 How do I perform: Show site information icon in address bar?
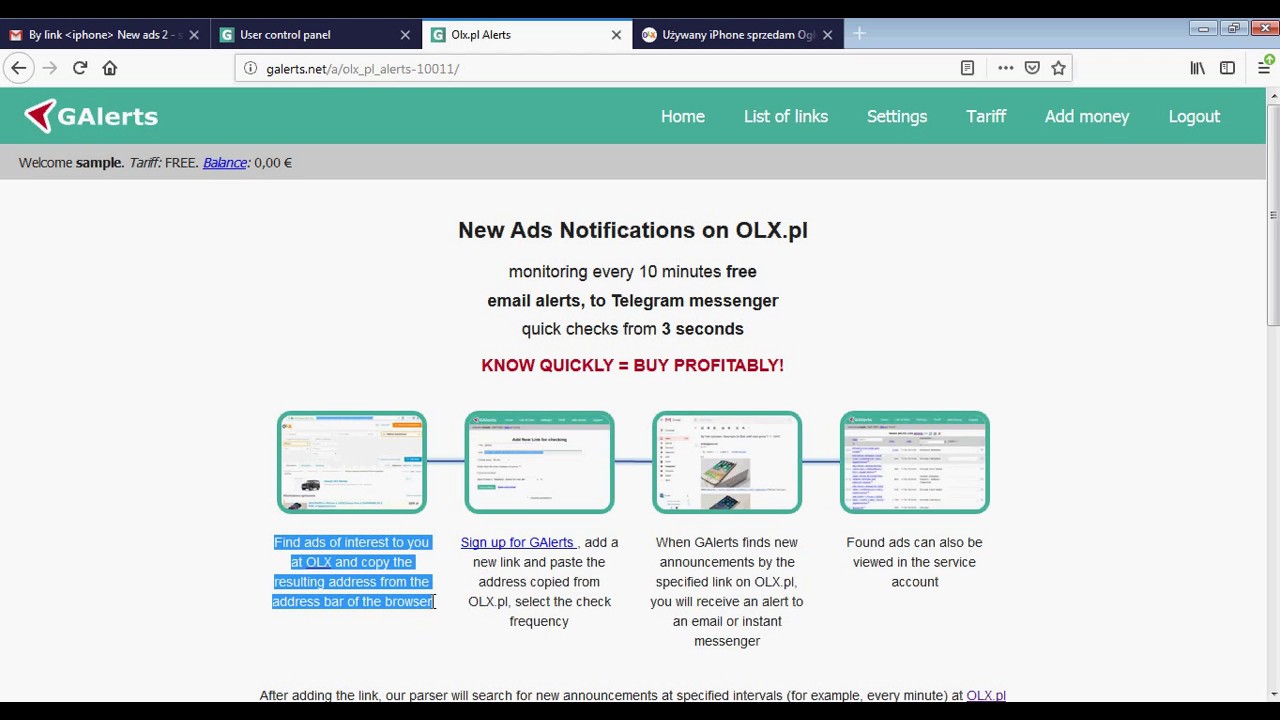251,68
